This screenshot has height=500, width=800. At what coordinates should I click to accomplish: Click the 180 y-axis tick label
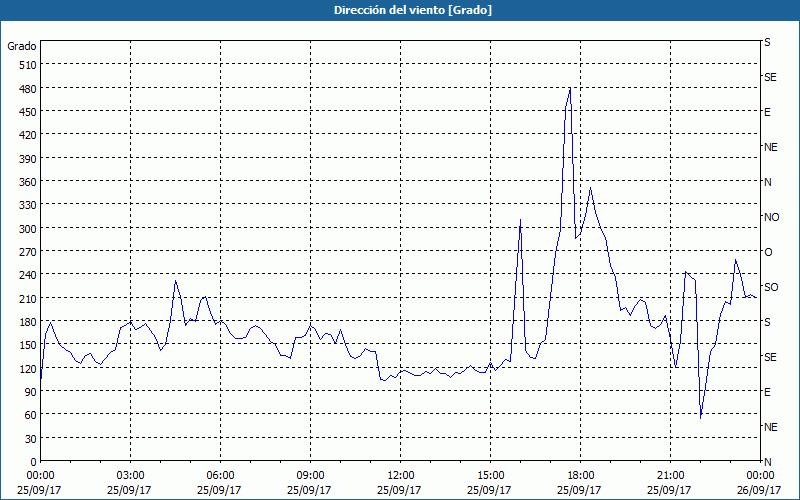pos(28,321)
